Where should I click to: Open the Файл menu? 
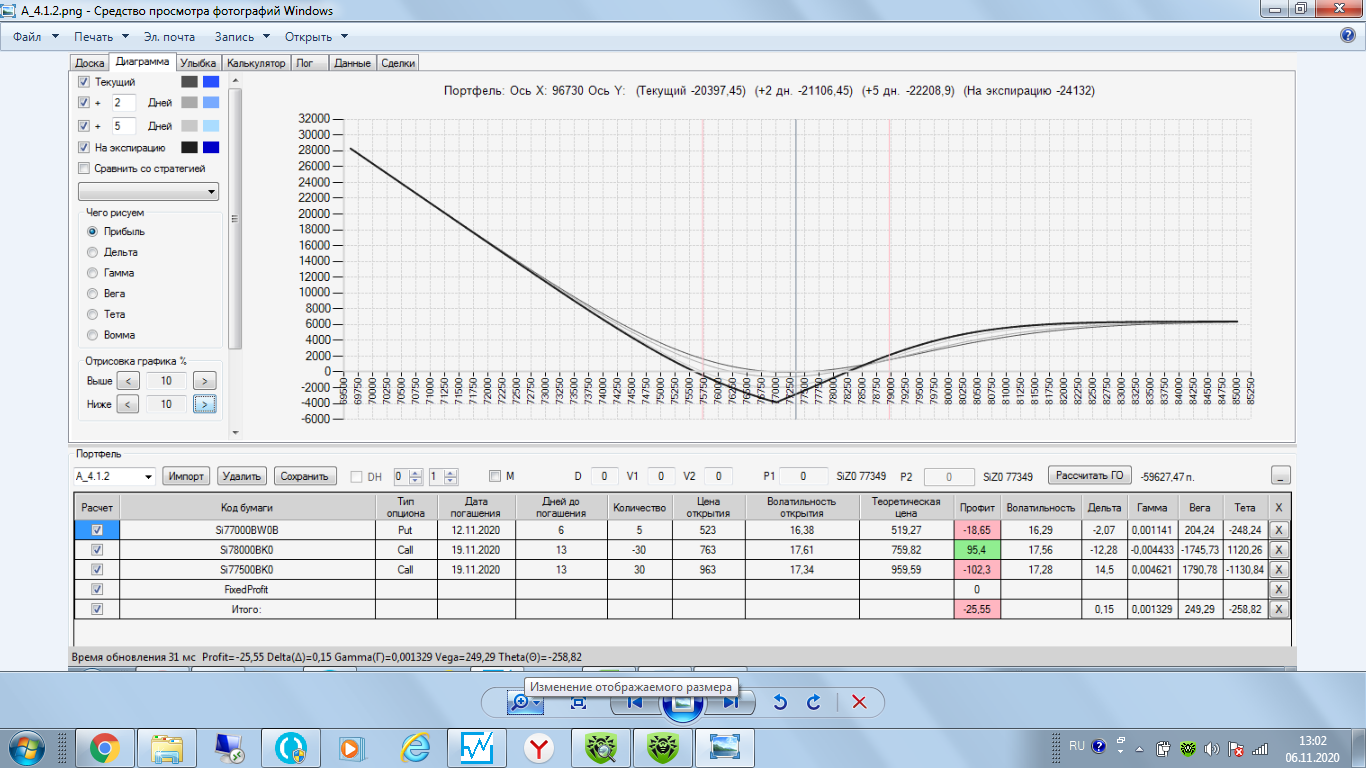click(x=36, y=37)
